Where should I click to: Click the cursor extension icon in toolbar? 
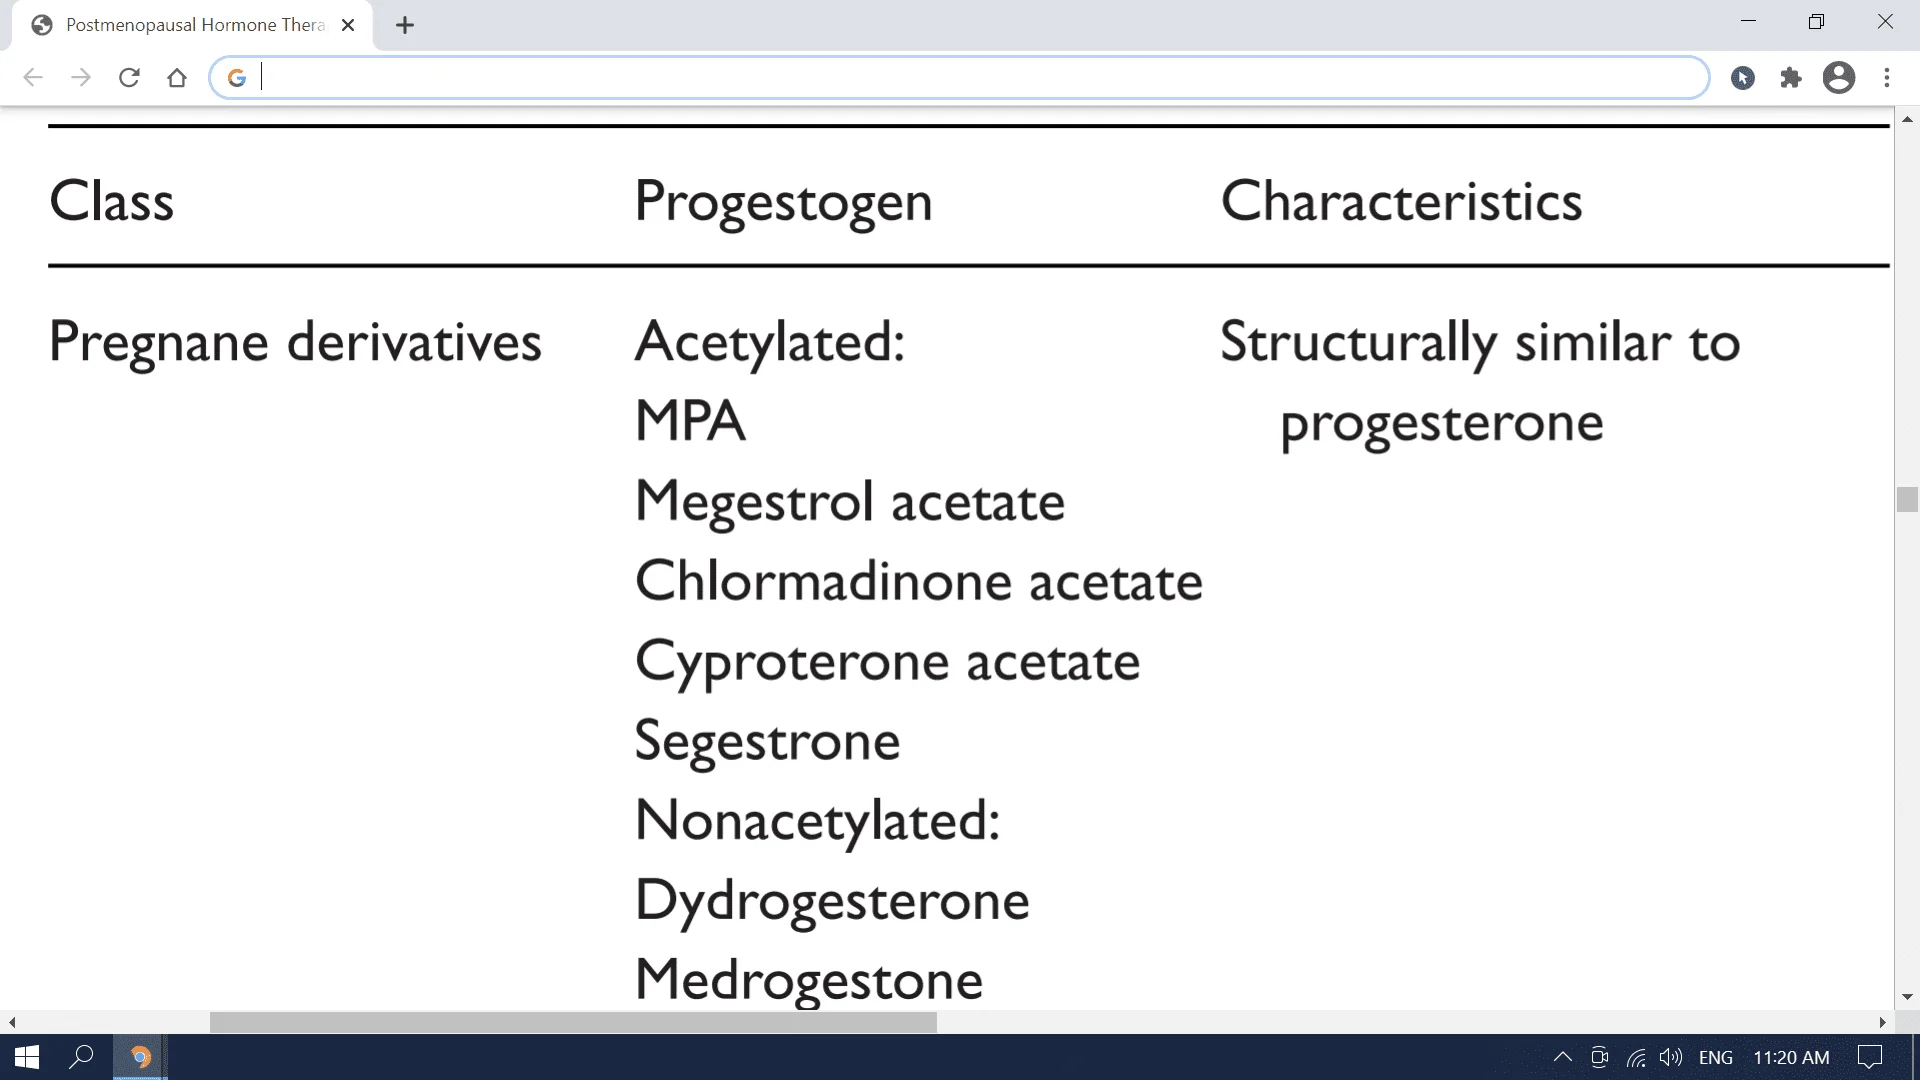(x=1743, y=77)
